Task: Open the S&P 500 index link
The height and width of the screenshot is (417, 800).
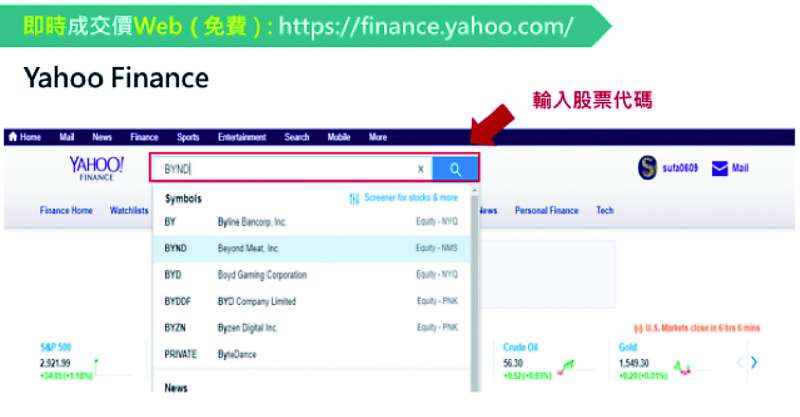Action: pyautogui.click(x=56, y=348)
